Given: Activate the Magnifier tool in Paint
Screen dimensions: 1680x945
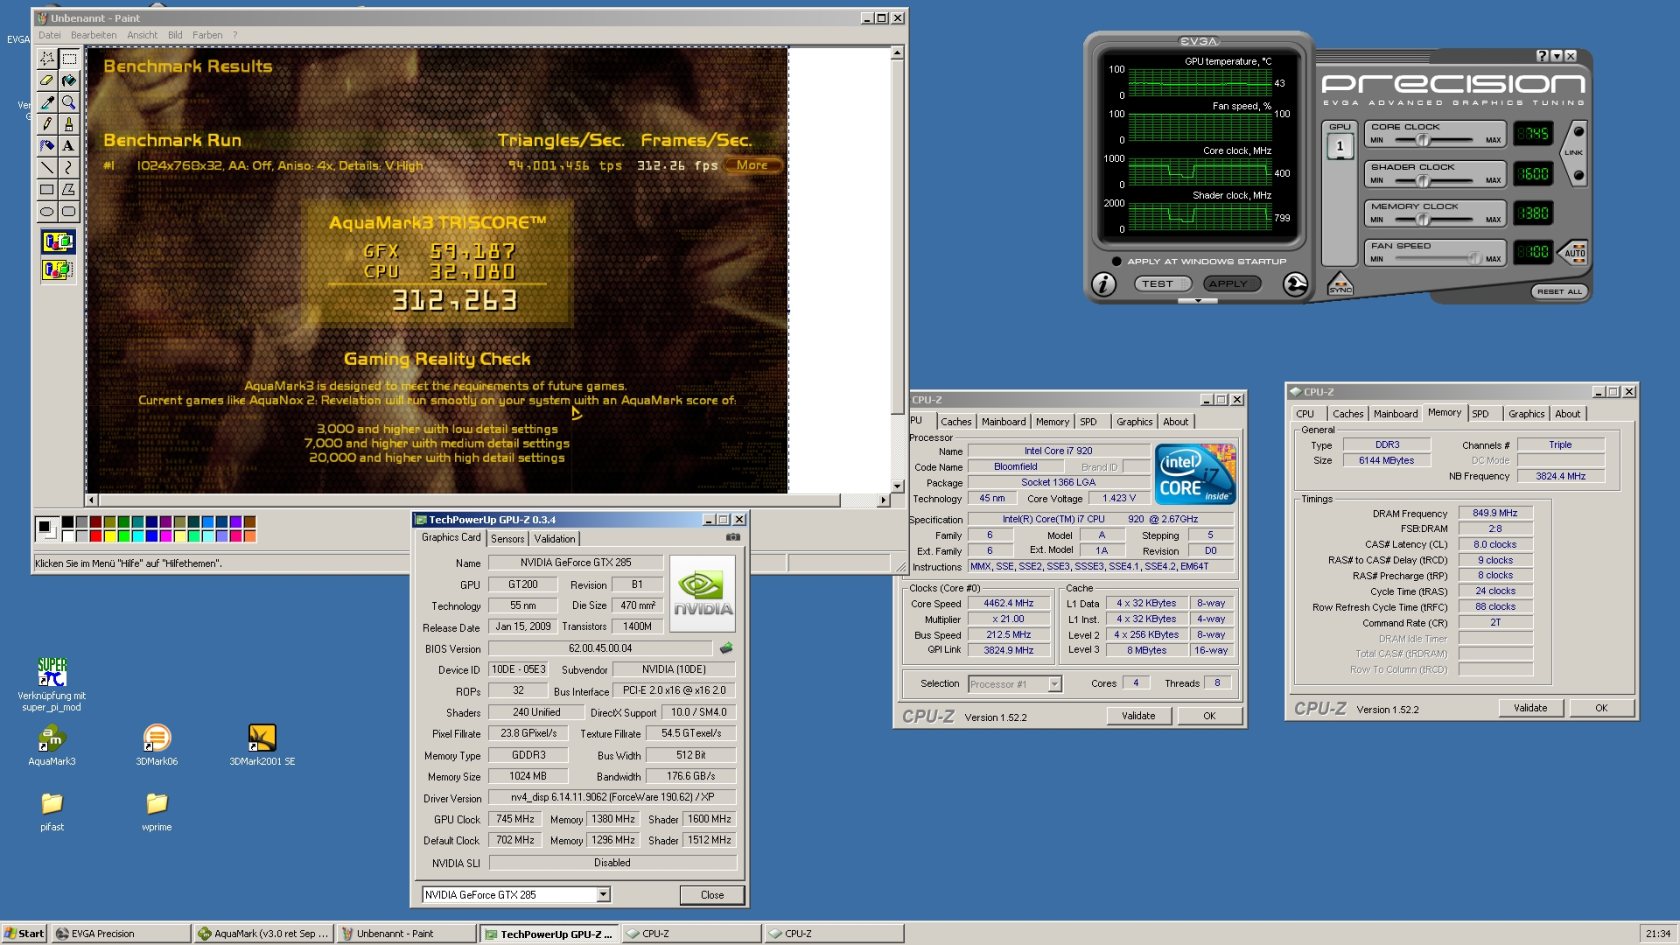Looking at the screenshot, I should (69, 103).
